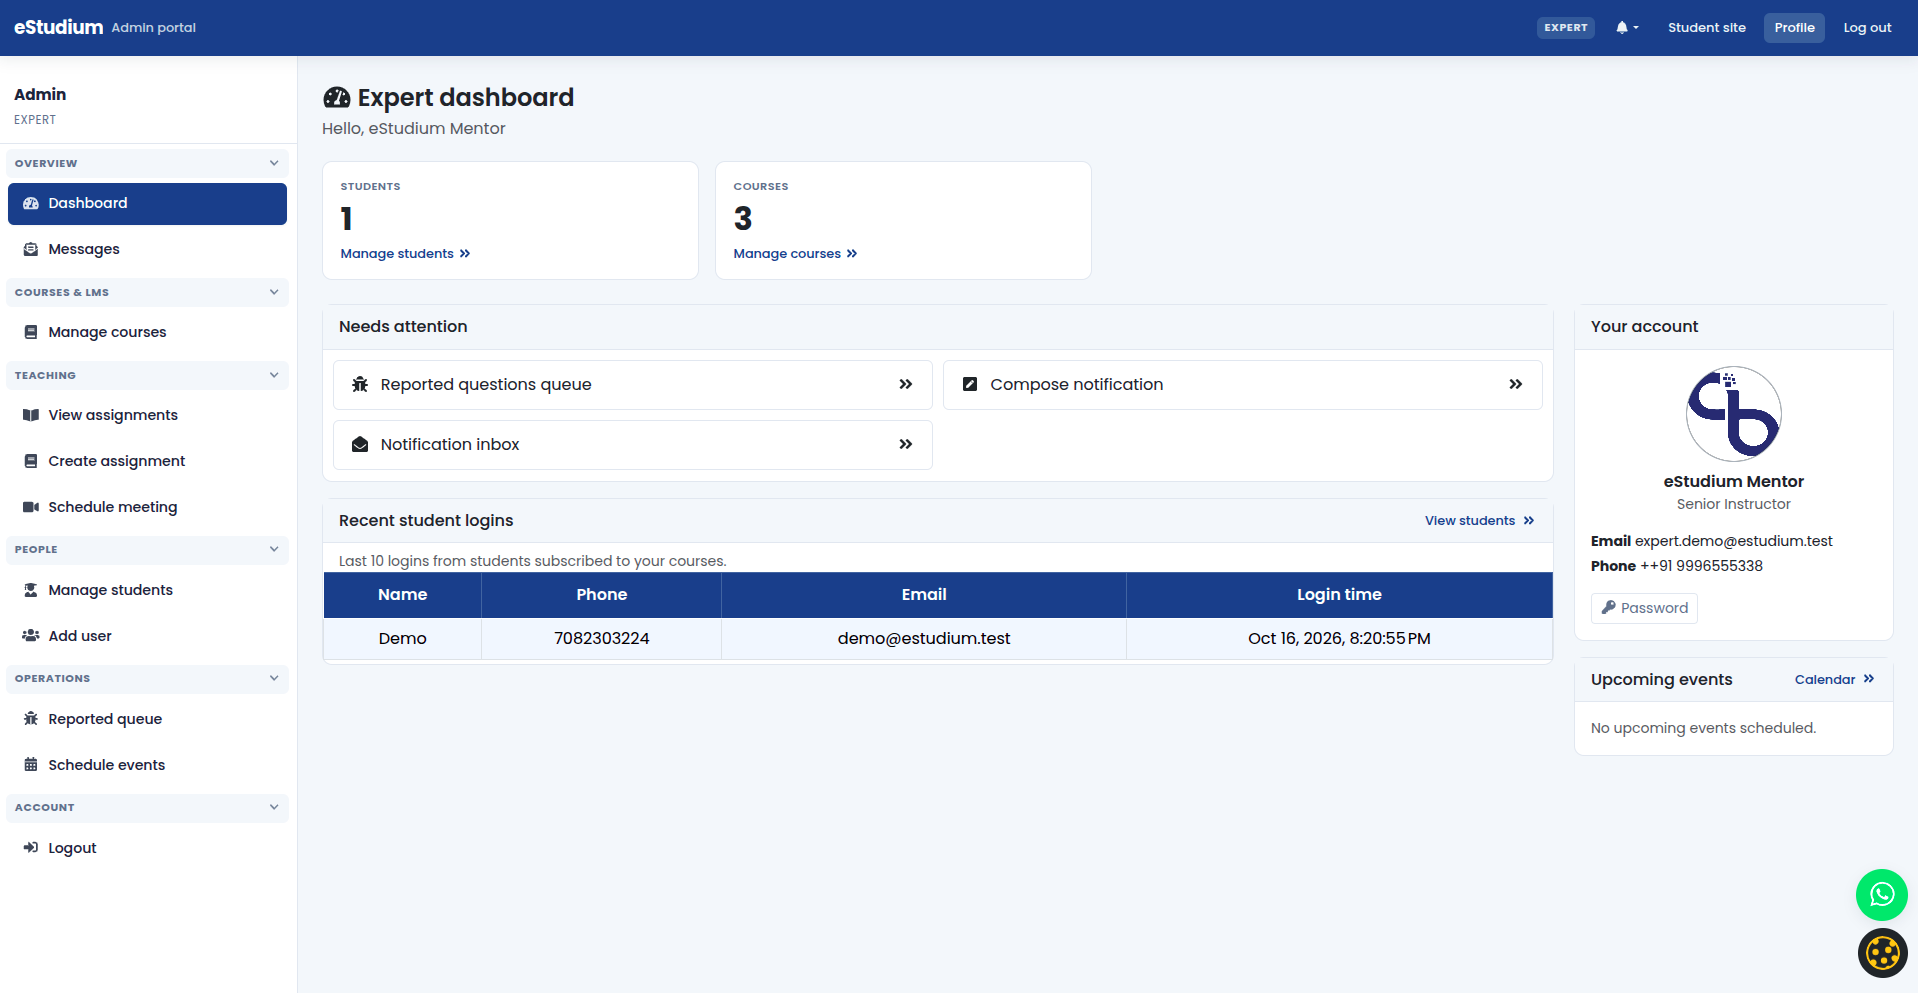1918x993 pixels.
Task: Open the yellow cookie settings icon
Action: pyautogui.click(x=1882, y=953)
